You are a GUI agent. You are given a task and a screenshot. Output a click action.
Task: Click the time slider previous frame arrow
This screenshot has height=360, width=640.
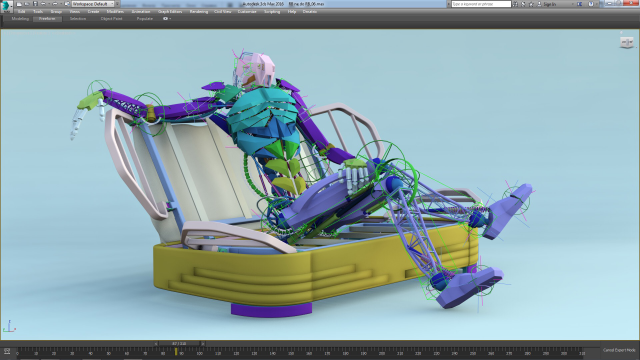(x=156, y=344)
